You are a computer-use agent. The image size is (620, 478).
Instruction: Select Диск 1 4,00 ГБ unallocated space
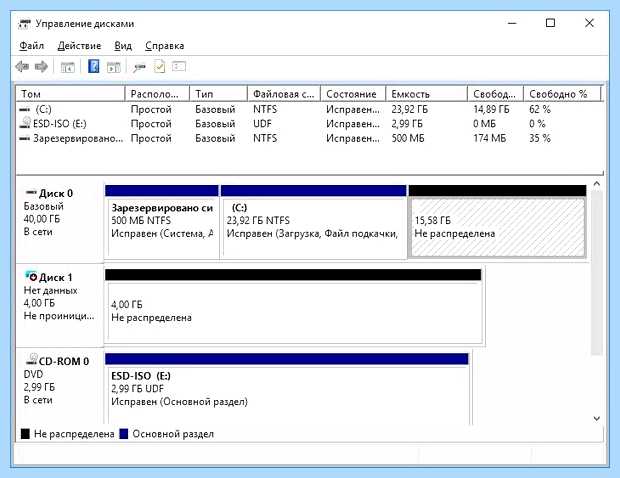point(293,306)
